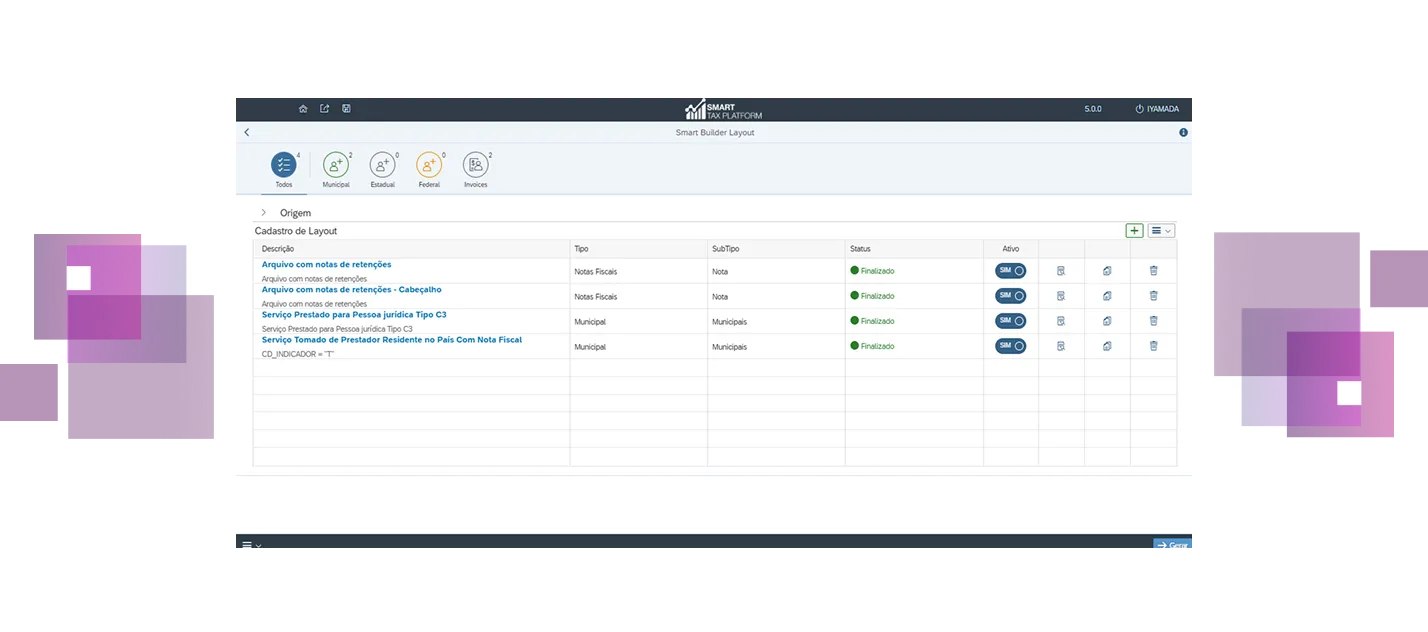Click the save icon in the top bar
The height and width of the screenshot is (632, 1428).
(x=346, y=109)
